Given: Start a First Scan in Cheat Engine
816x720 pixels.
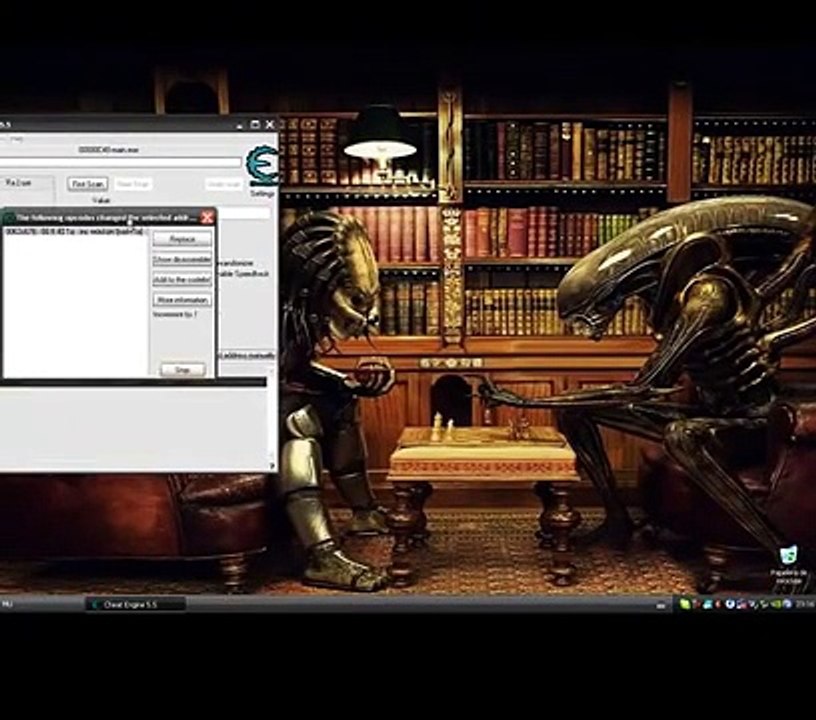Looking at the screenshot, I should pyautogui.click(x=87, y=184).
